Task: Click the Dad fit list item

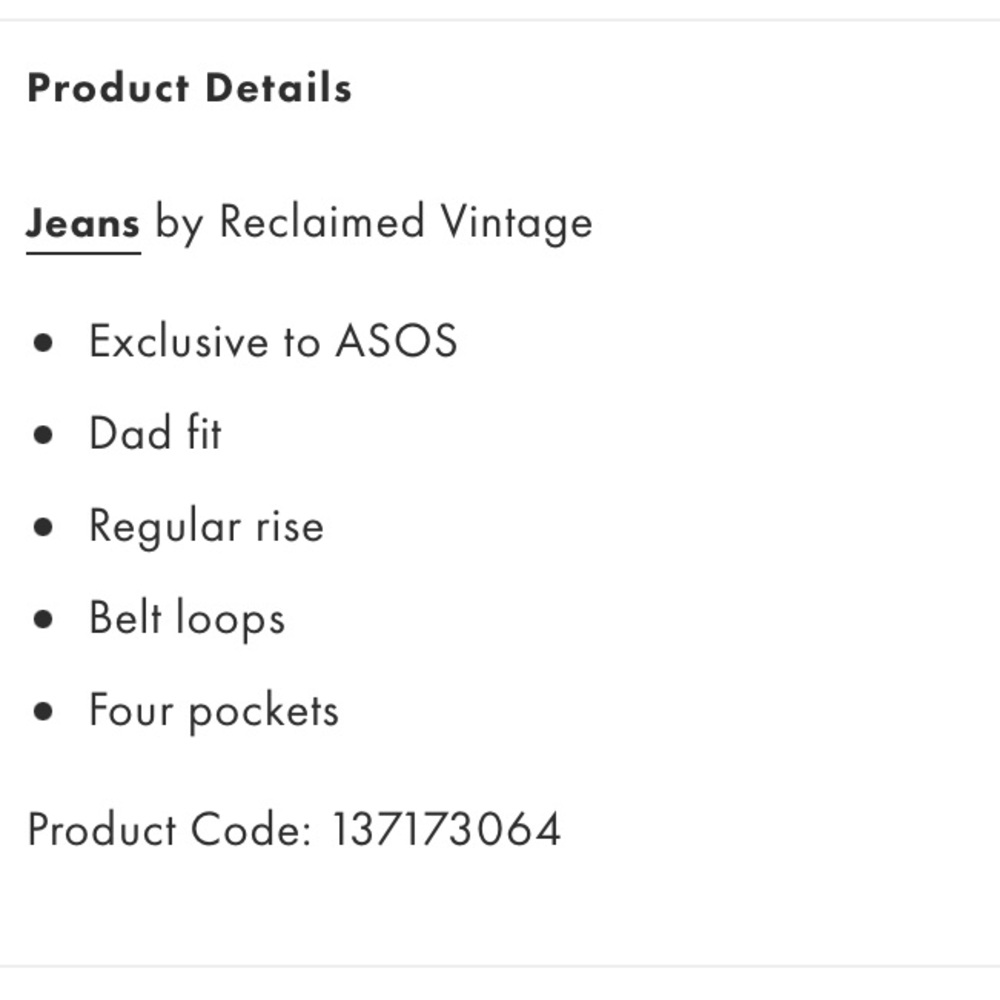Action: [155, 432]
